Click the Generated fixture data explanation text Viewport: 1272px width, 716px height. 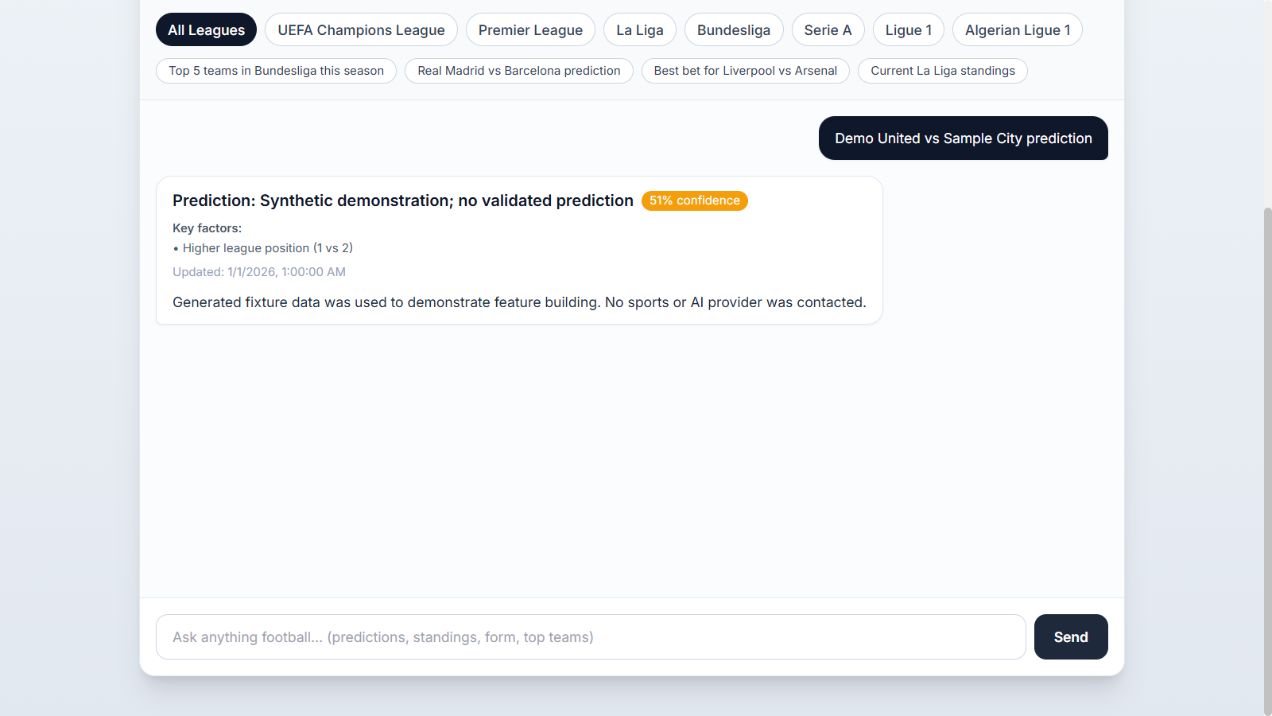[519, 302]
